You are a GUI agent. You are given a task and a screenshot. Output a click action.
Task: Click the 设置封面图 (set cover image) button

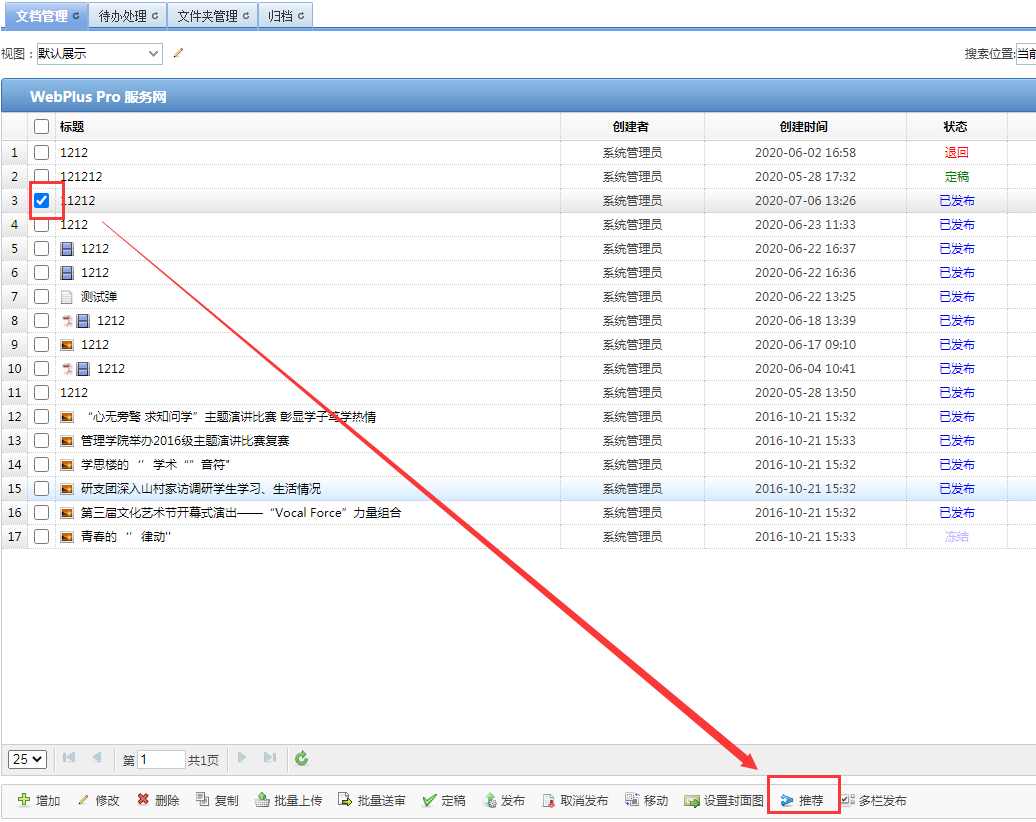coord(724,801)
